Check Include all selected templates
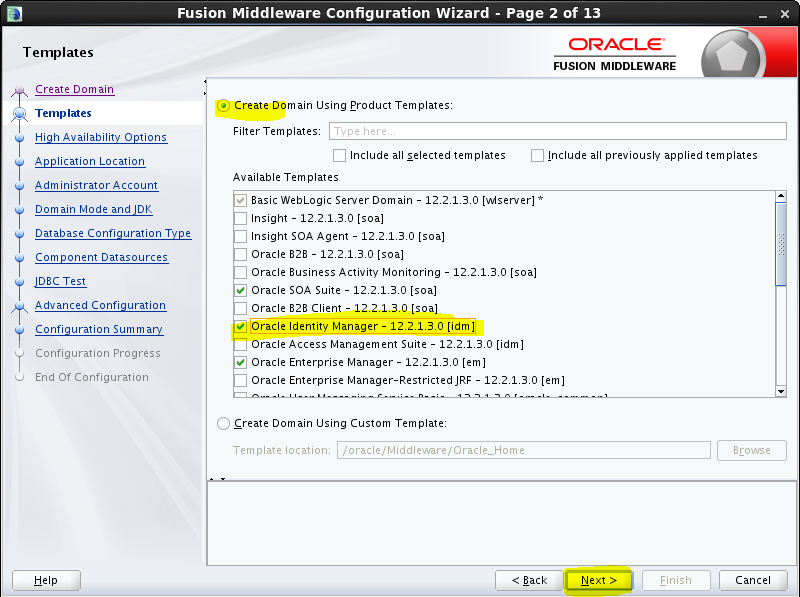Viewport: 800px width, 597px height. (340, 155)
